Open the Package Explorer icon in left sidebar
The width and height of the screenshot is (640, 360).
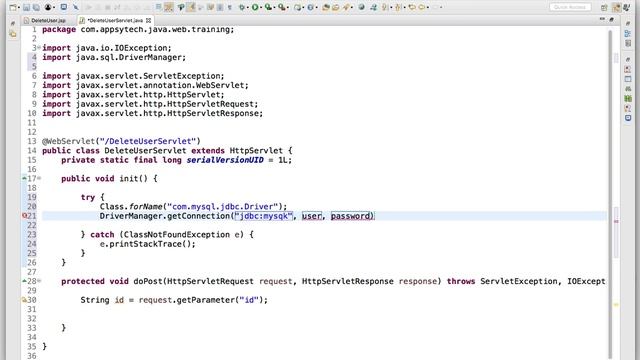pos(13,34)
